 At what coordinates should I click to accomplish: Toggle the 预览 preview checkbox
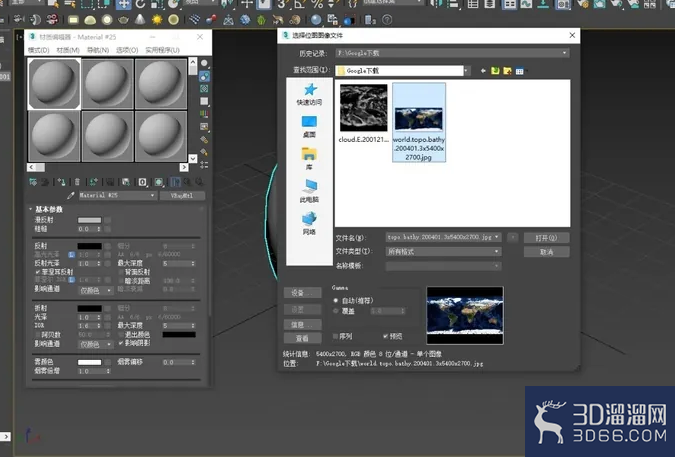385,336
